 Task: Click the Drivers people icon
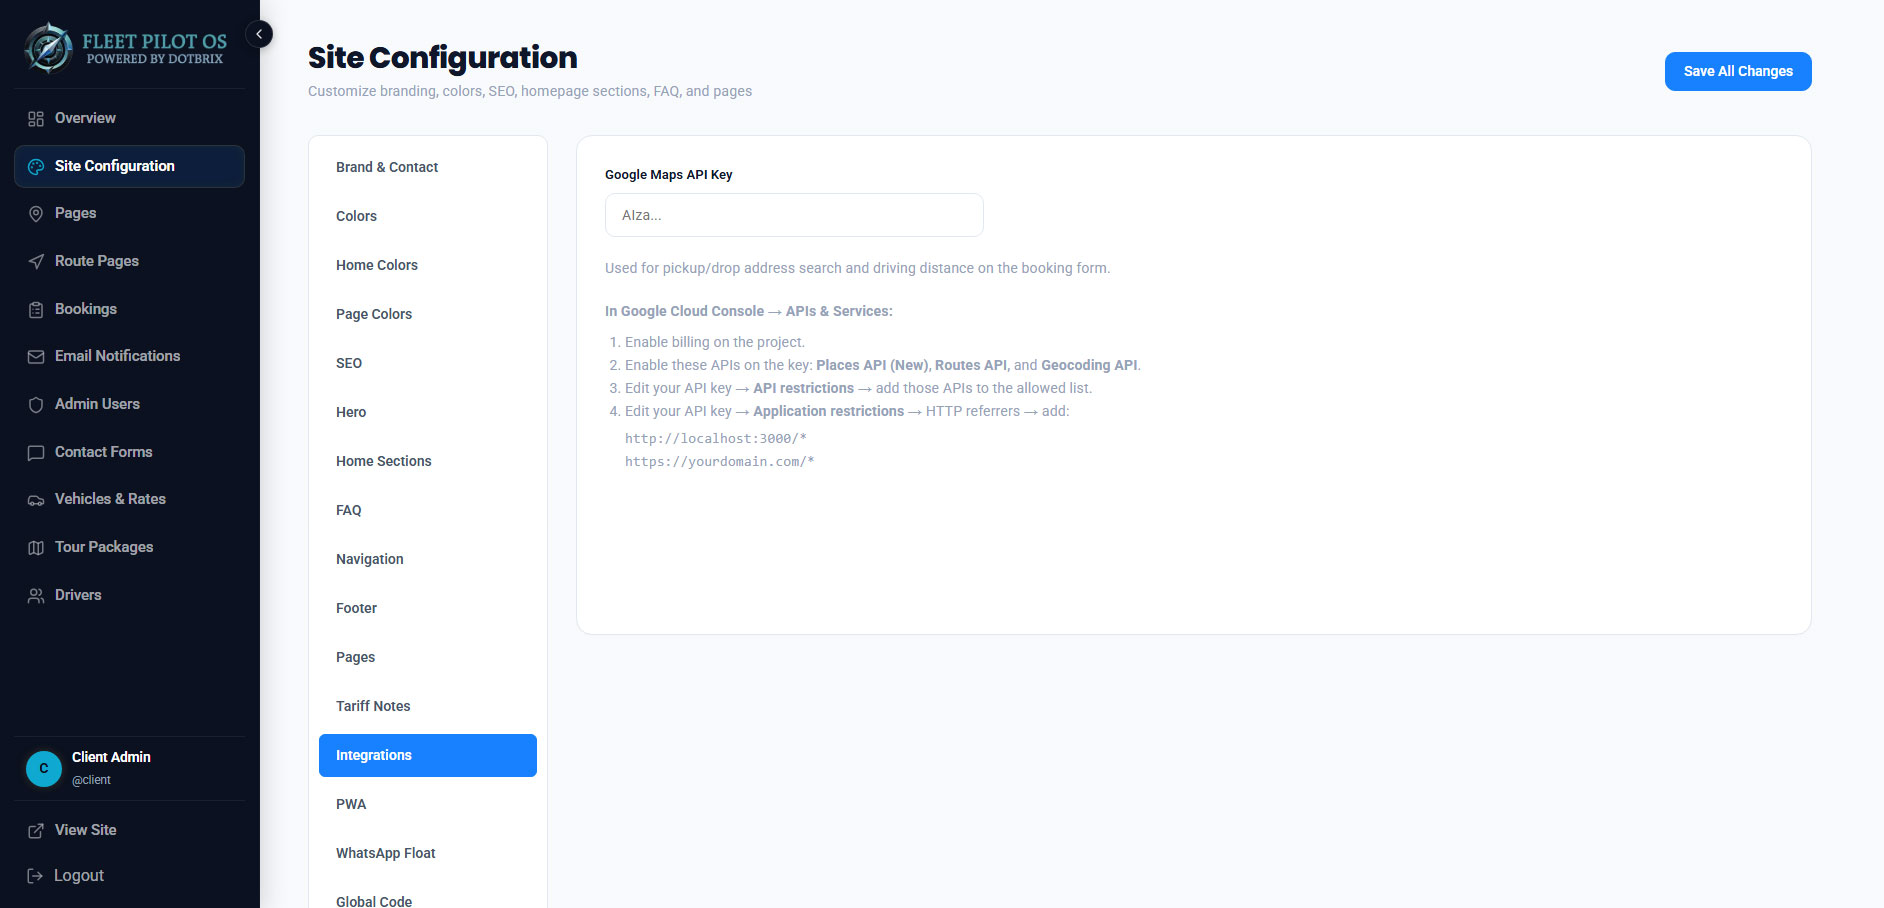coord(36,596)
